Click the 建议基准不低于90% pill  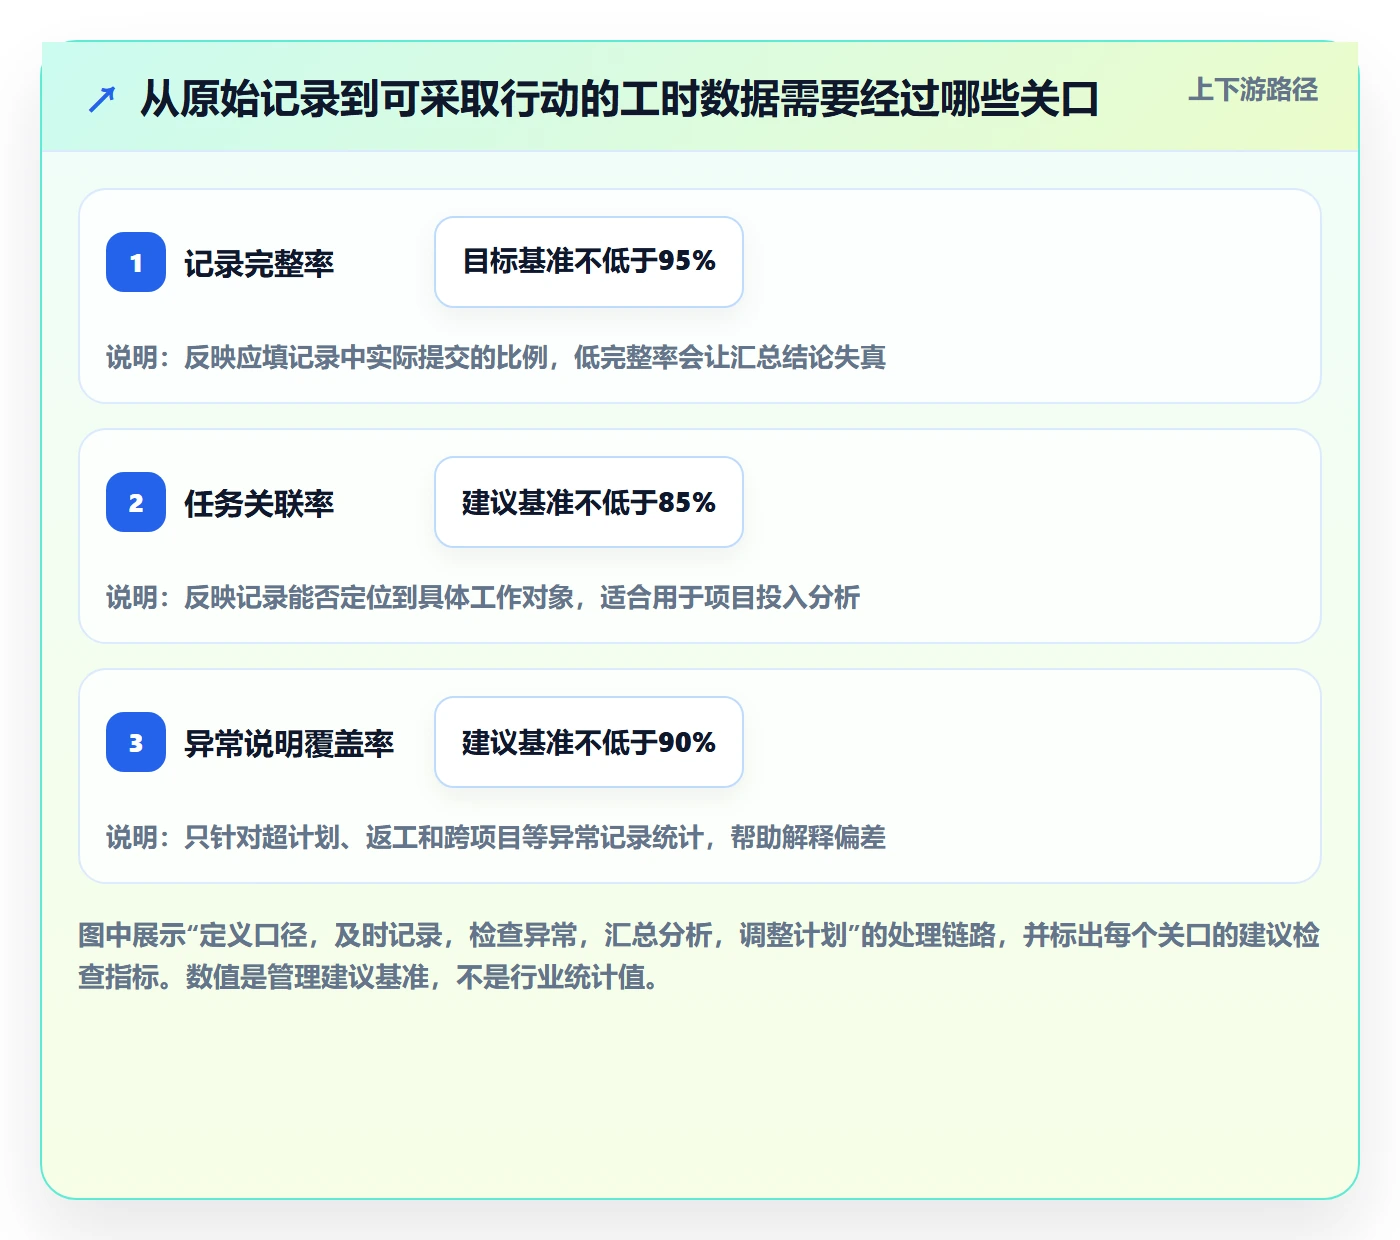(x=589, y=742)
